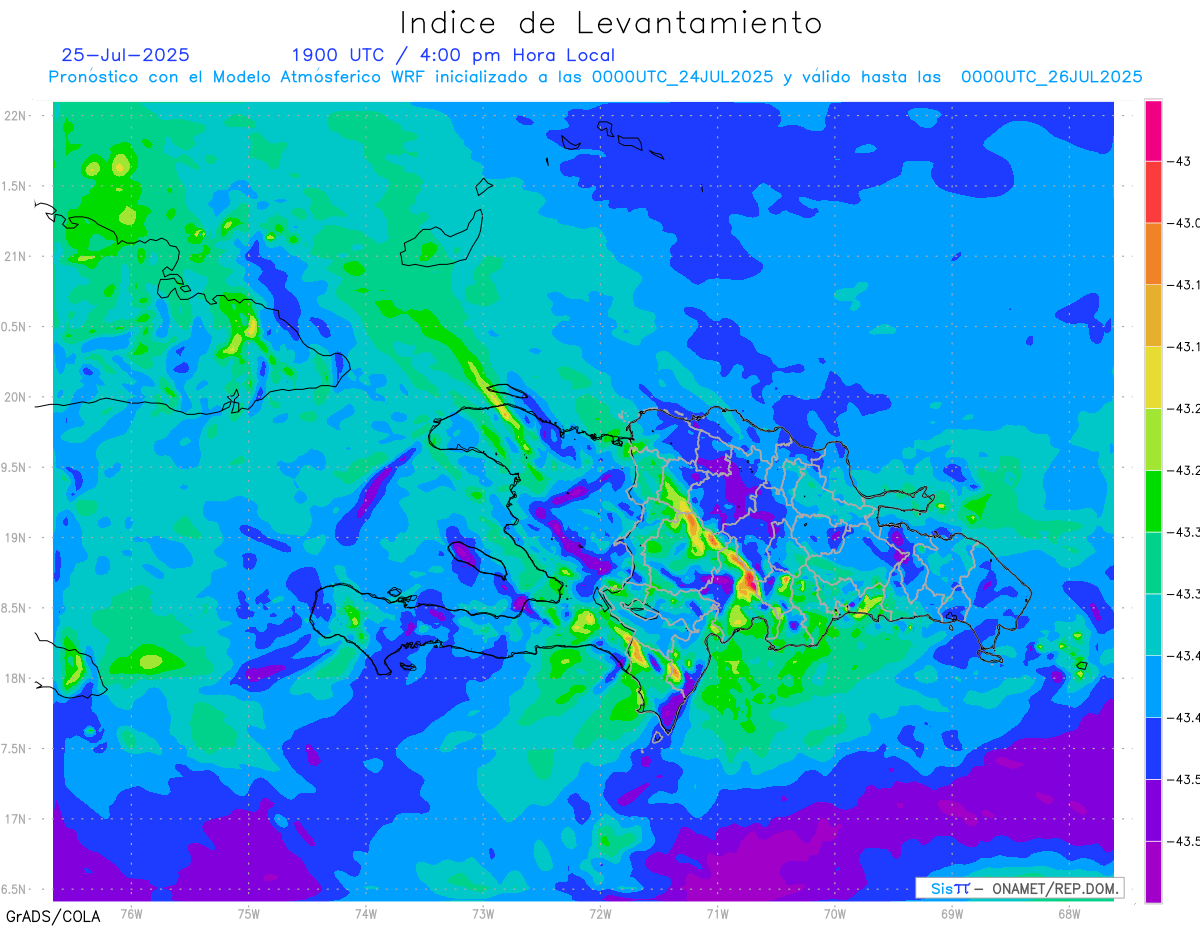Click the '69W' longitude label
This screenshot has width=1200, height=927.
952,913
